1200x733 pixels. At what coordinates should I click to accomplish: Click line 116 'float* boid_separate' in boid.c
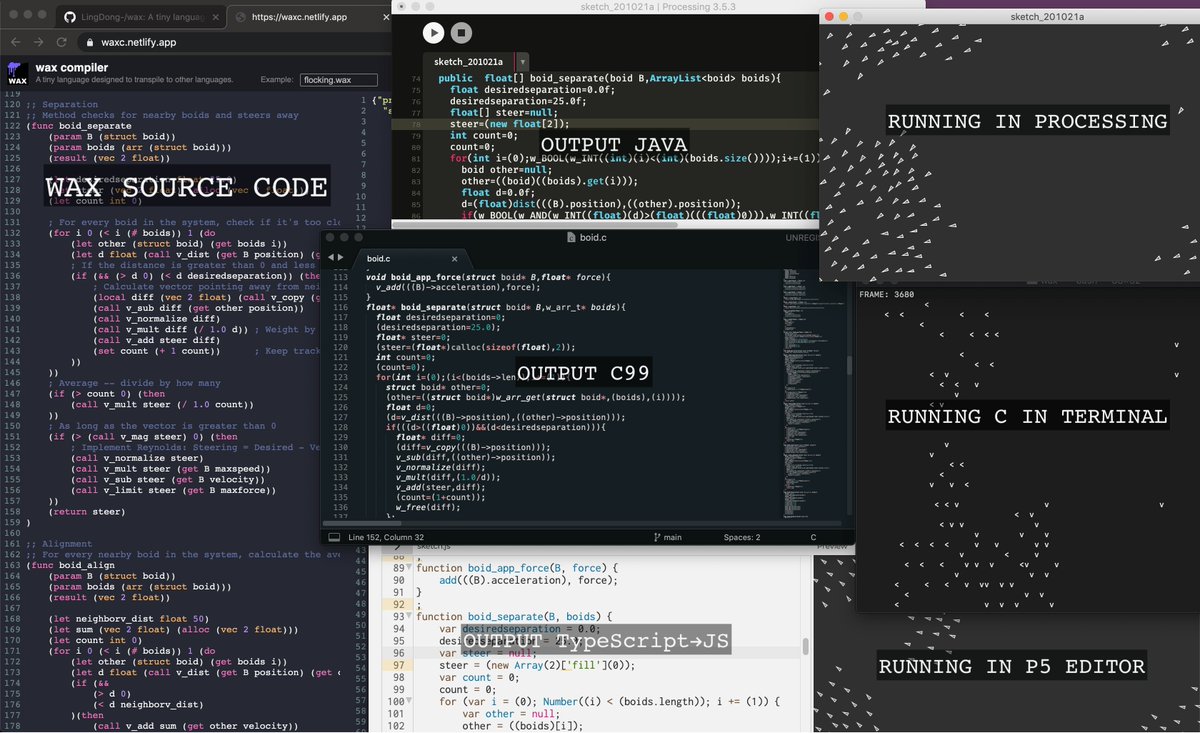[x=496, y=307]
